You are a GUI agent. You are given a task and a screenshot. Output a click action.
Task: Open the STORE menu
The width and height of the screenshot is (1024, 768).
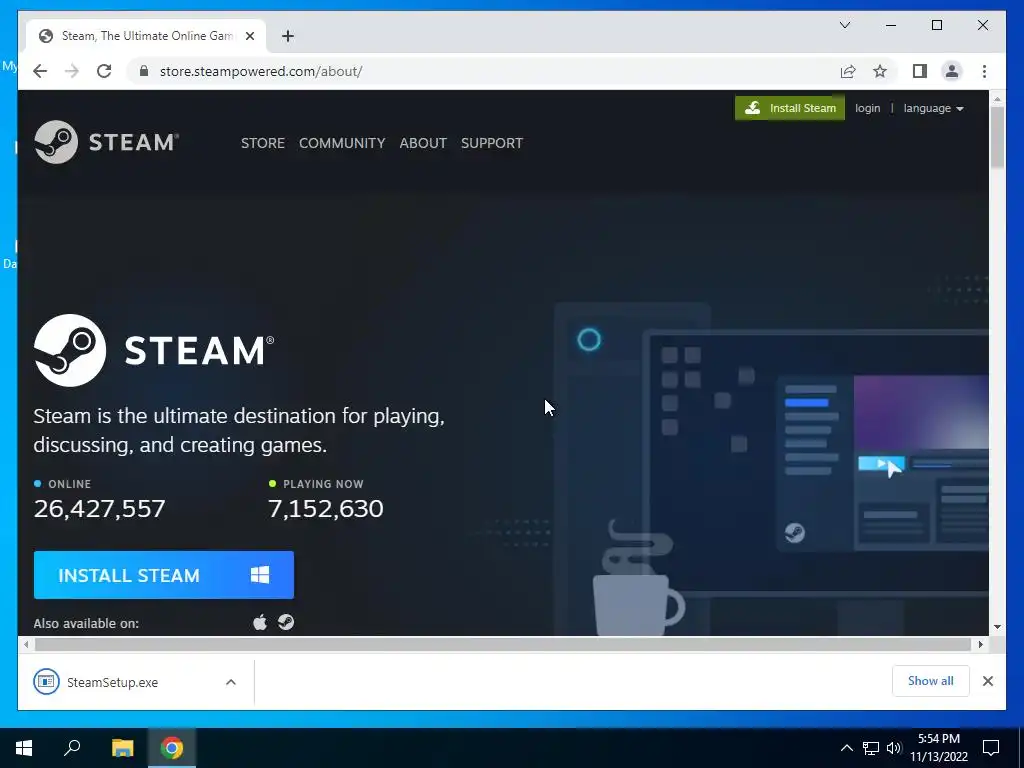tap(263, 143)
